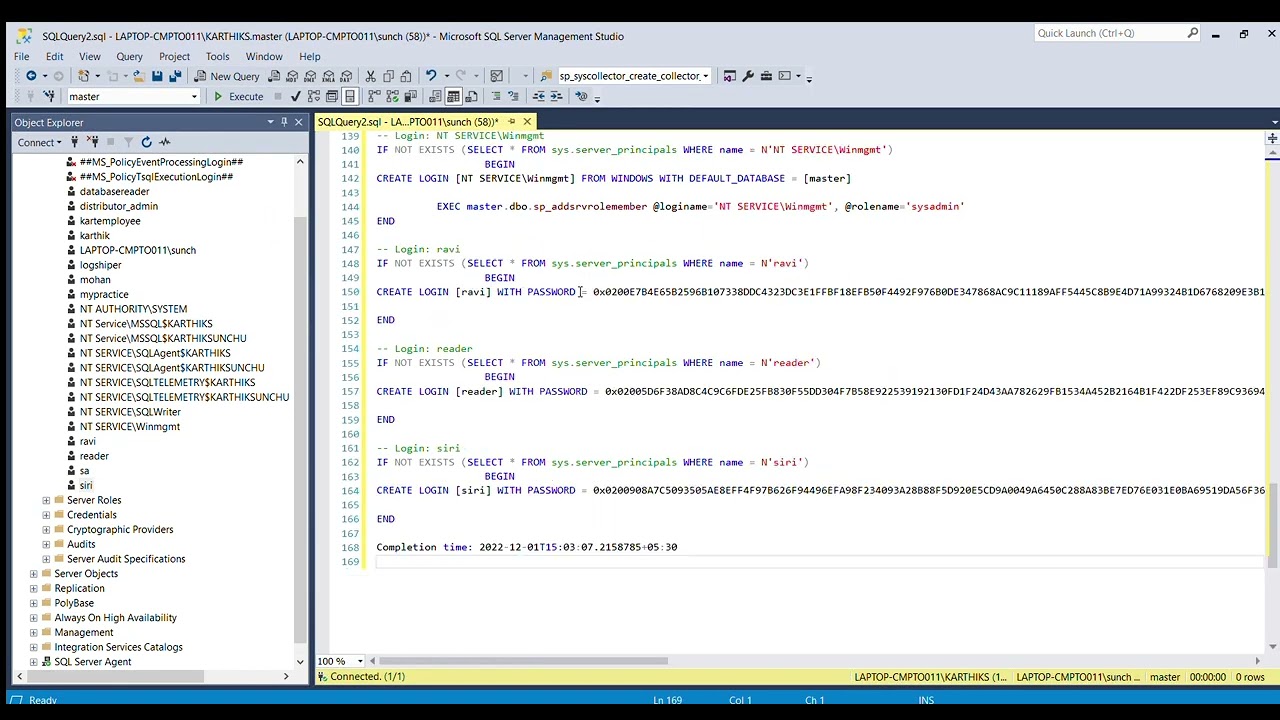Open the File menu

(x=21, y=56)
